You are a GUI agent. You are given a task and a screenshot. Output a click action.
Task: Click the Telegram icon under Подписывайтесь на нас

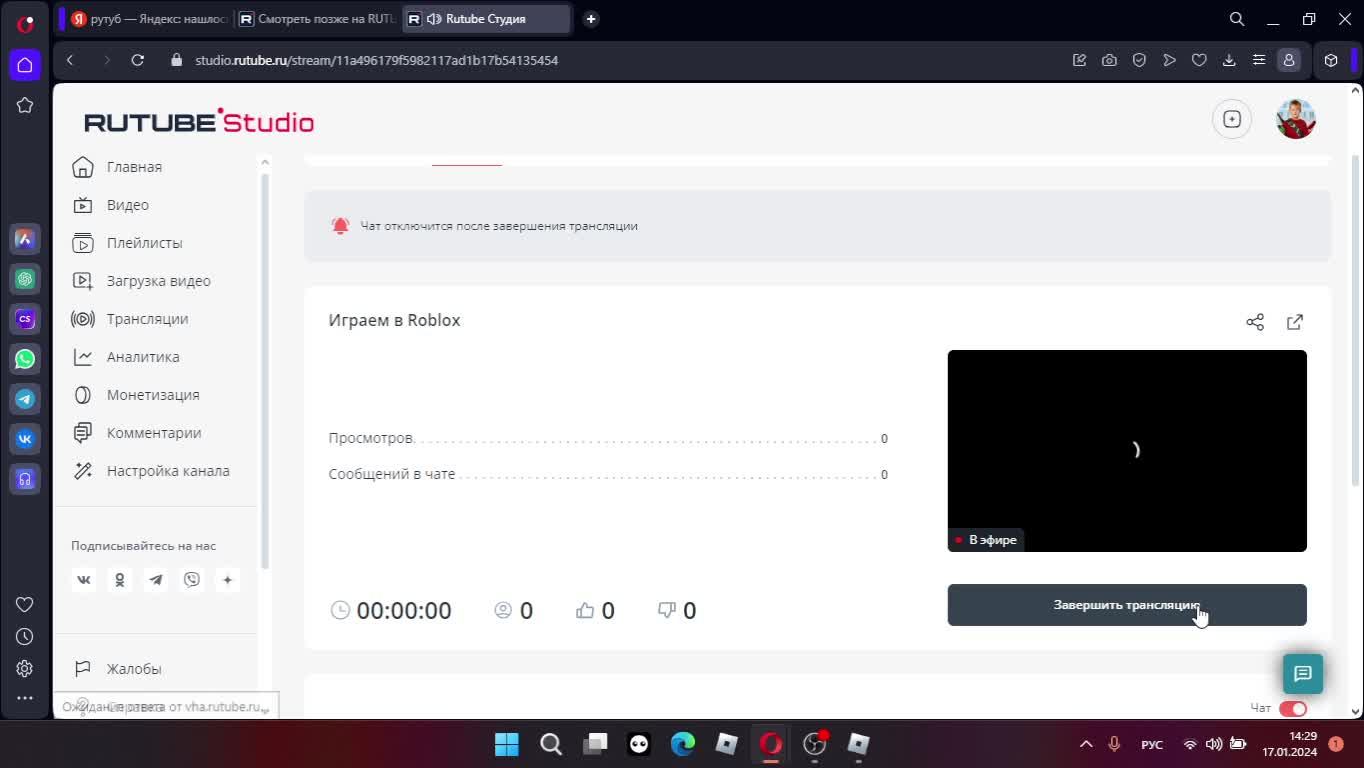point(156,580)
